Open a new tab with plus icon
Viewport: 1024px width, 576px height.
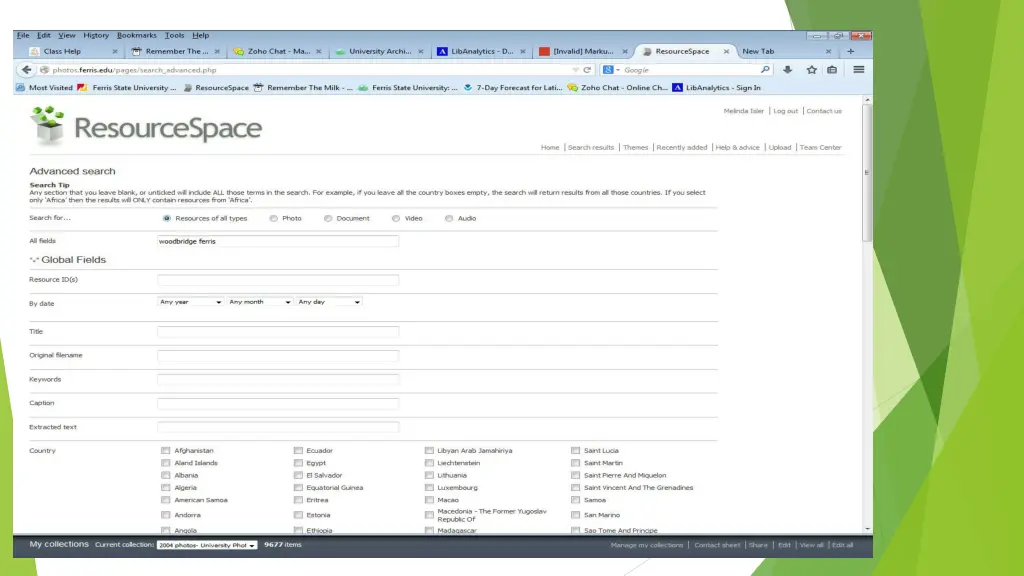pyautogui.click(x=850, y=51)
